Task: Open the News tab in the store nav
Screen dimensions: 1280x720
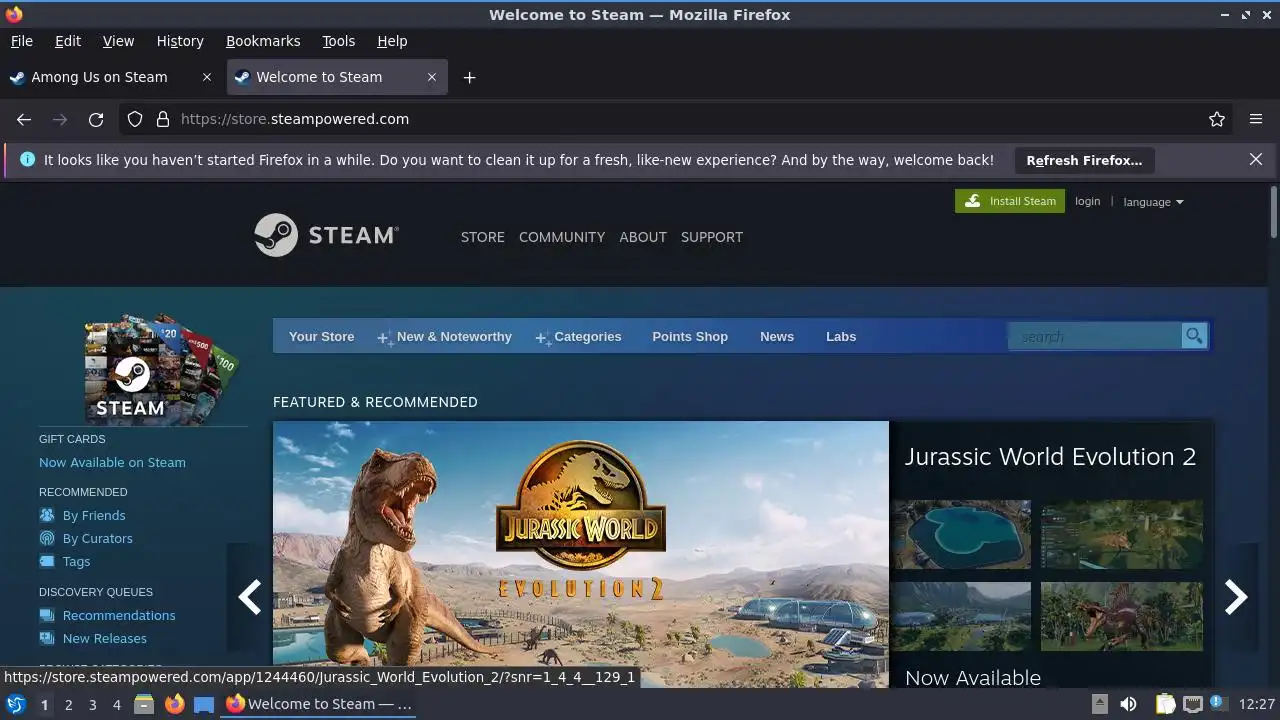Action: pyautogui.click(x=777, y=337)
